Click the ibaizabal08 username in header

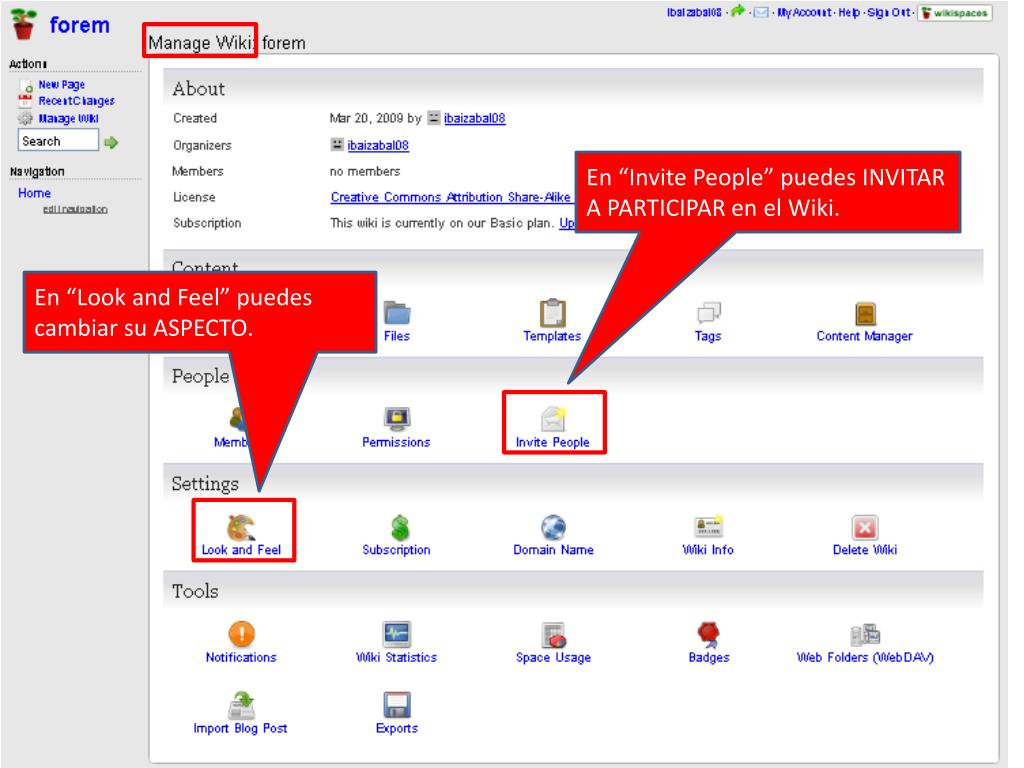pos(694,12)
